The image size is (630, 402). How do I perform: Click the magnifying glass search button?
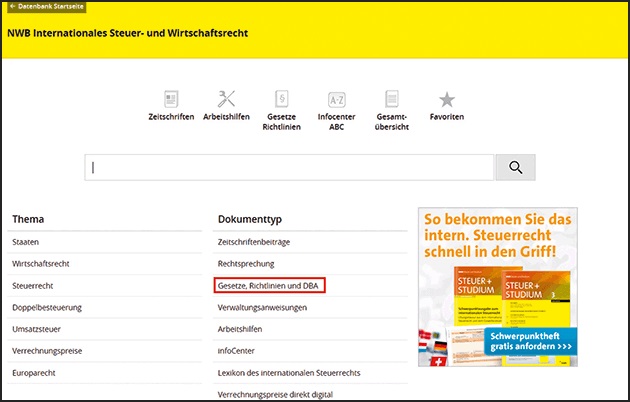click(516, 167)
